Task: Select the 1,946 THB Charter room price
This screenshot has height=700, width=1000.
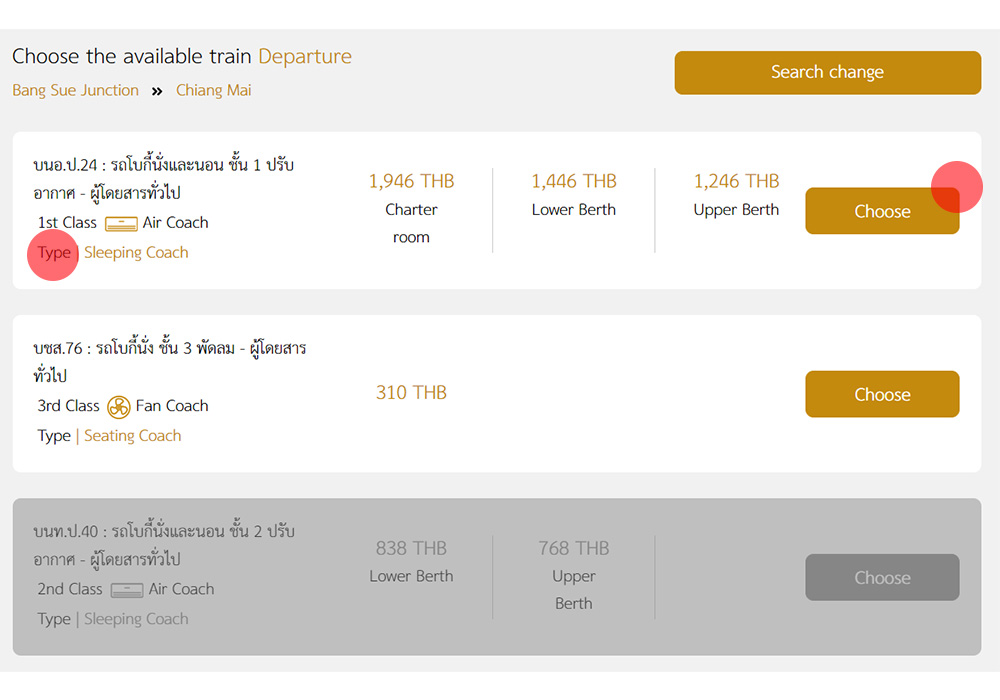Action: (x=411, y=182)
